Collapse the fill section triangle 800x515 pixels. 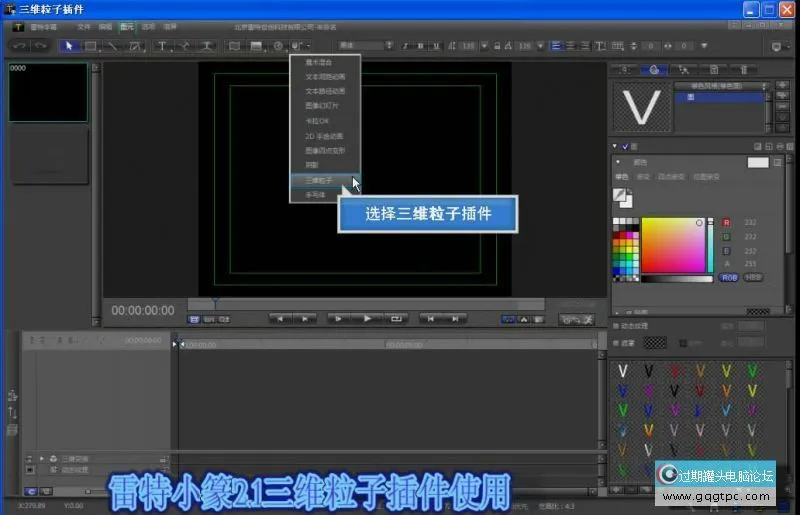click(x=615, y=146)
